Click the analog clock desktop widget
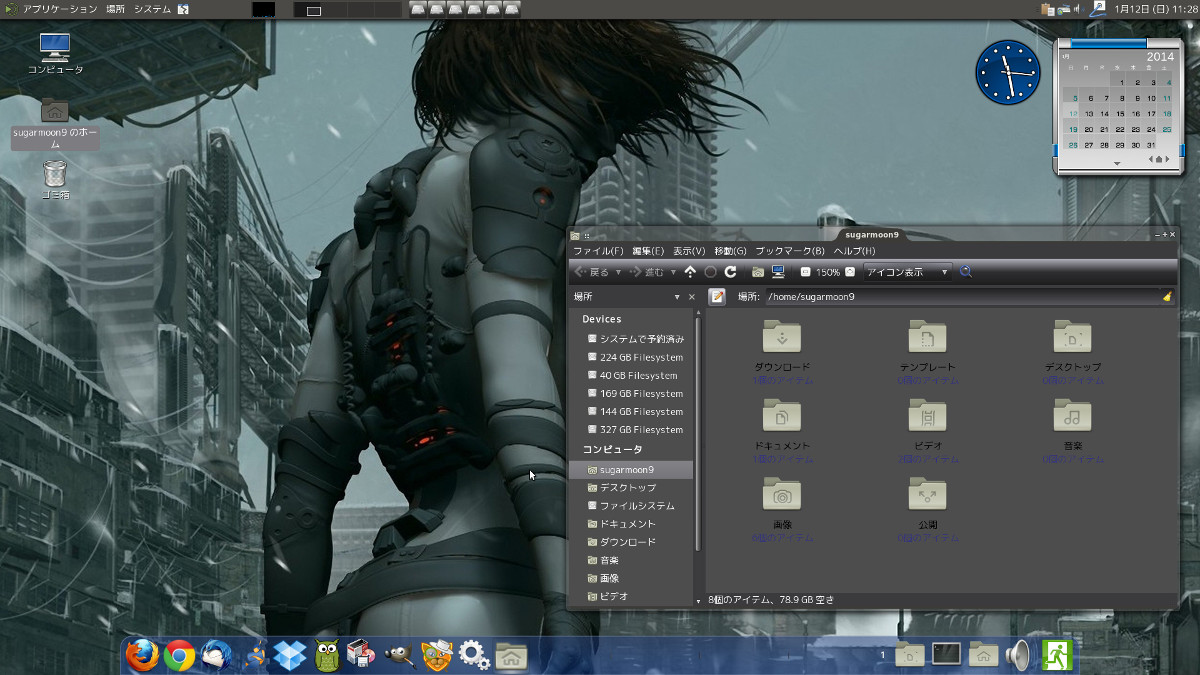Viewport: 1200px width, 675px height. coord(1008,71)
